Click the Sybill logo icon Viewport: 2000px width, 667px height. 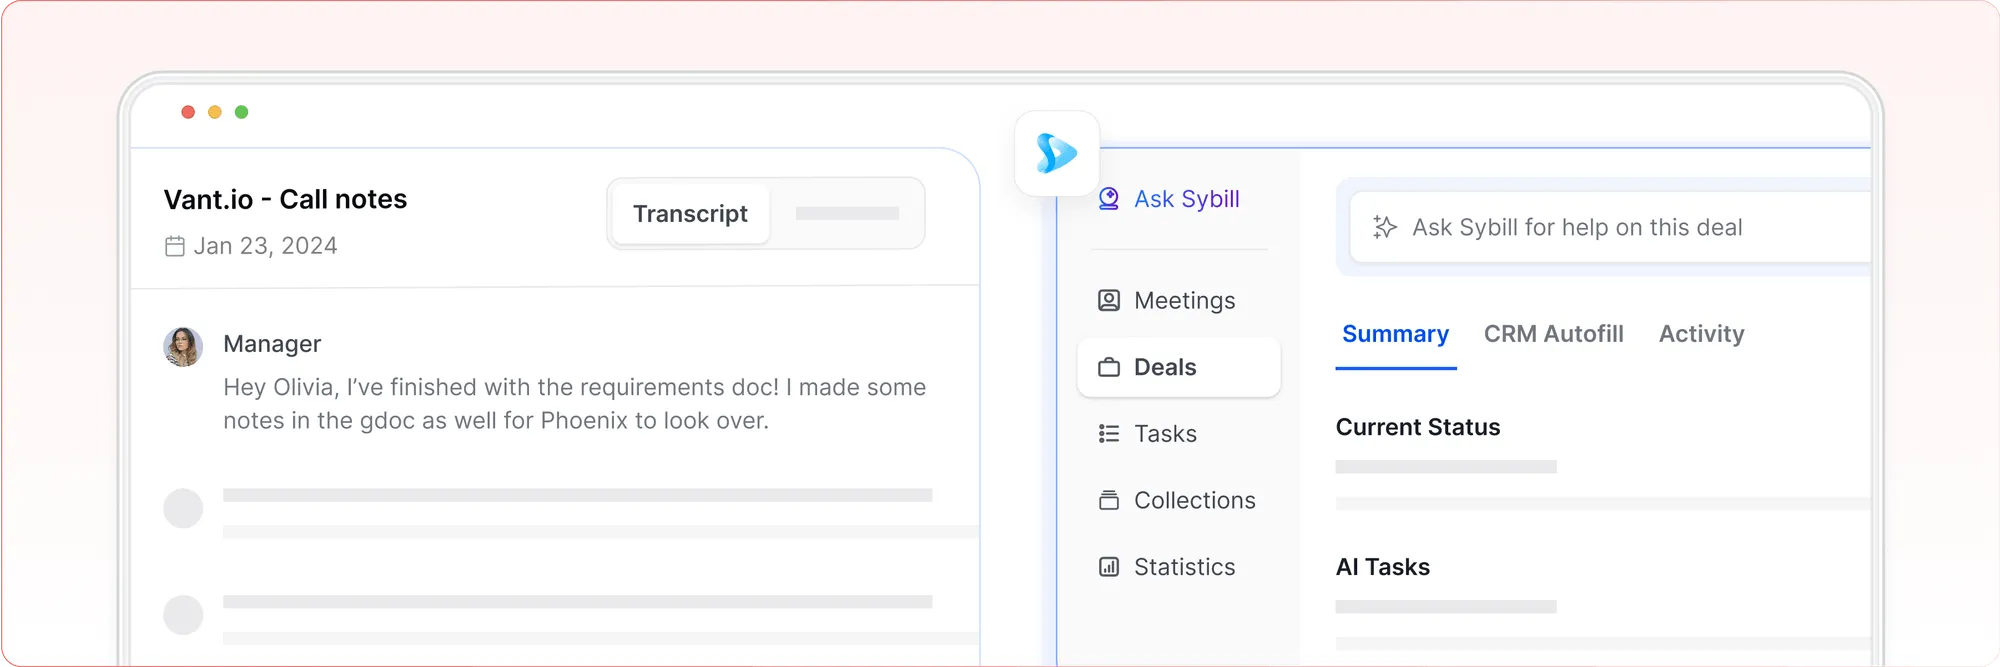(1057, 153)
